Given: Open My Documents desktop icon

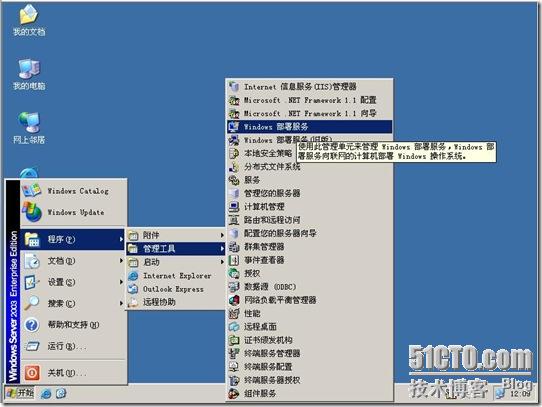Looking at the screenshot, I should pos(29,20).
